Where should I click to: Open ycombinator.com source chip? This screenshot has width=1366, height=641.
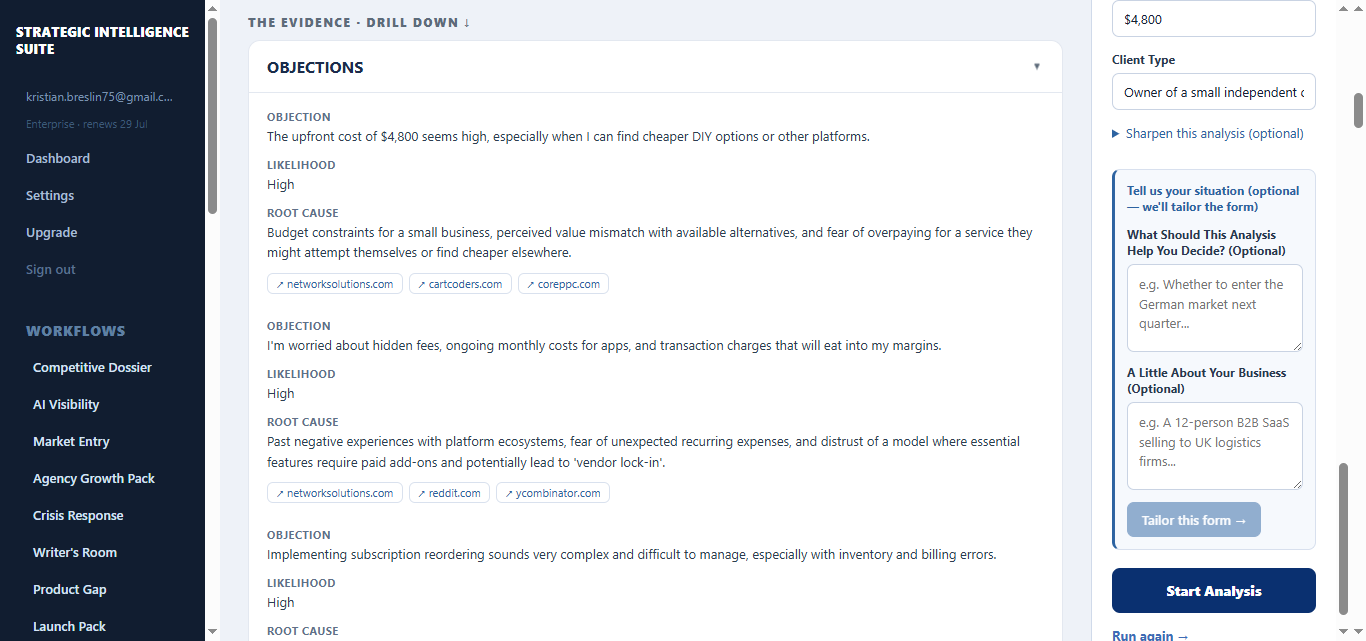pos(553,493)
